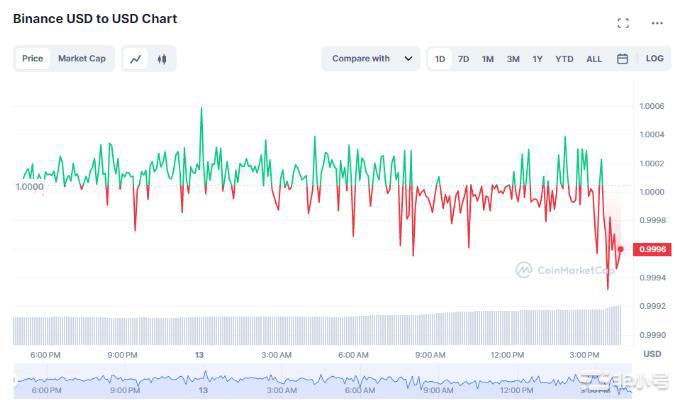Select the 7D time range tab

point(463,59)
